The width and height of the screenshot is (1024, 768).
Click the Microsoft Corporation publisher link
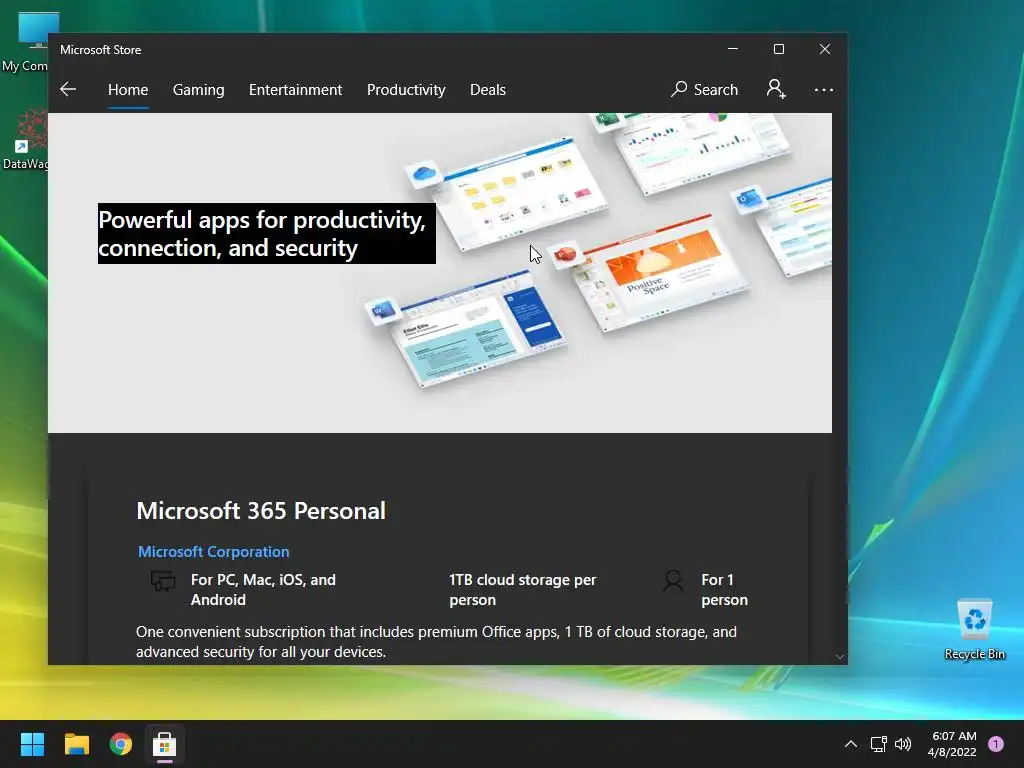click(x=214, y=551)
